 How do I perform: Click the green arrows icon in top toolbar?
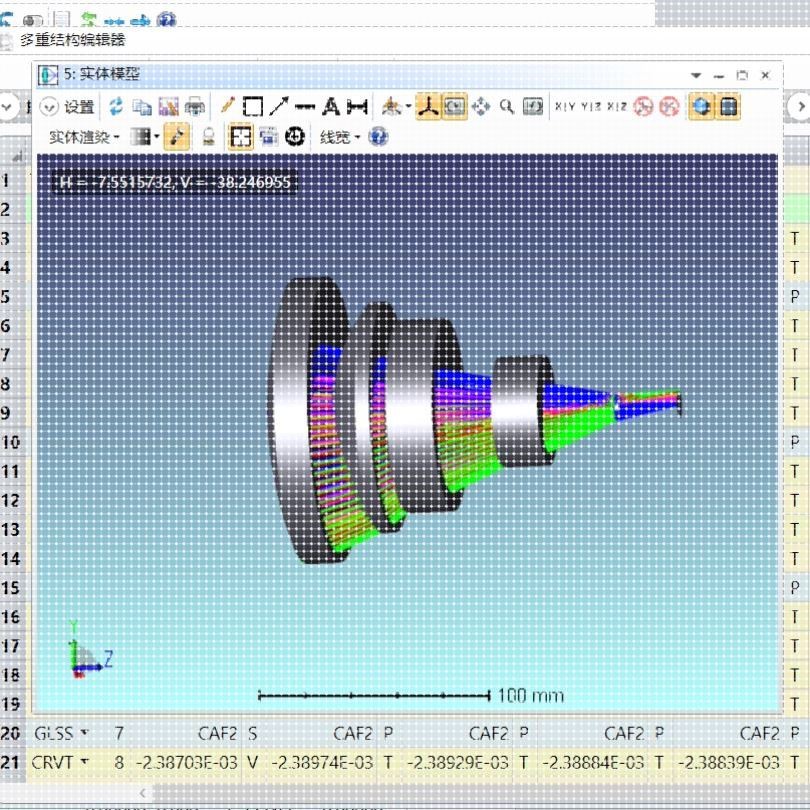(x=89, y=19)
